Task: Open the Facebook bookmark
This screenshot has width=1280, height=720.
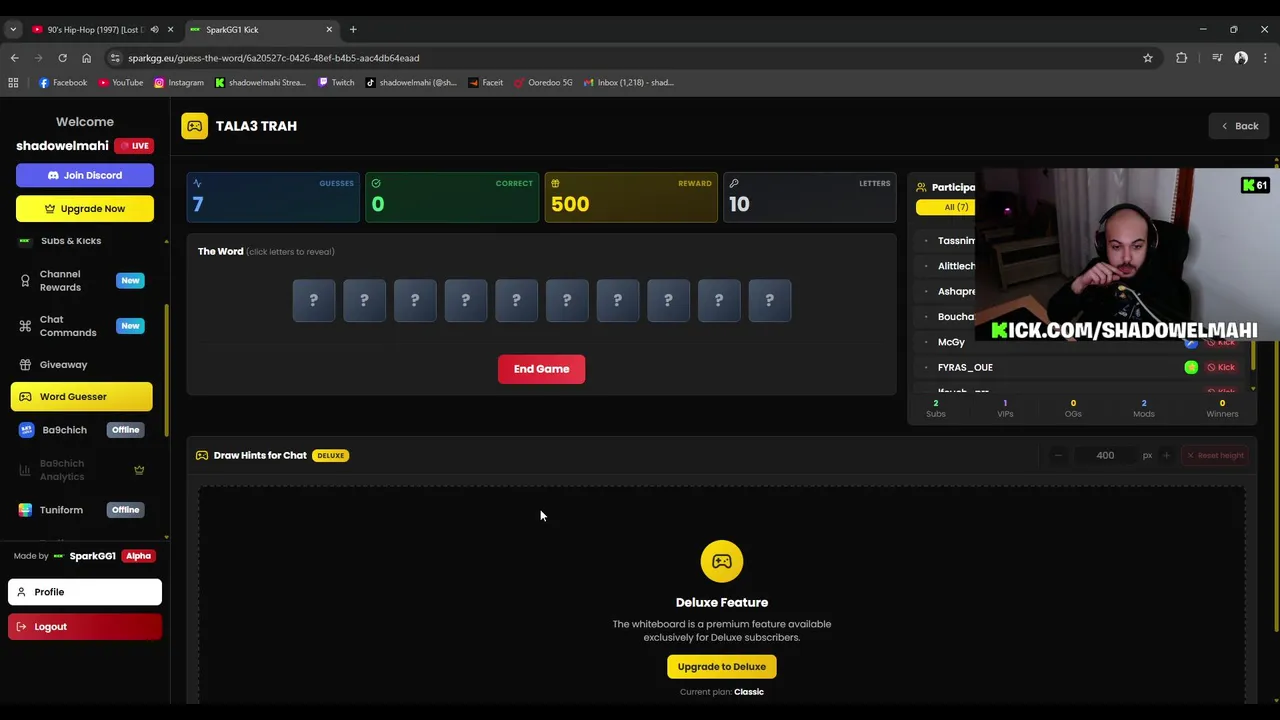Action: pos(63,83)
